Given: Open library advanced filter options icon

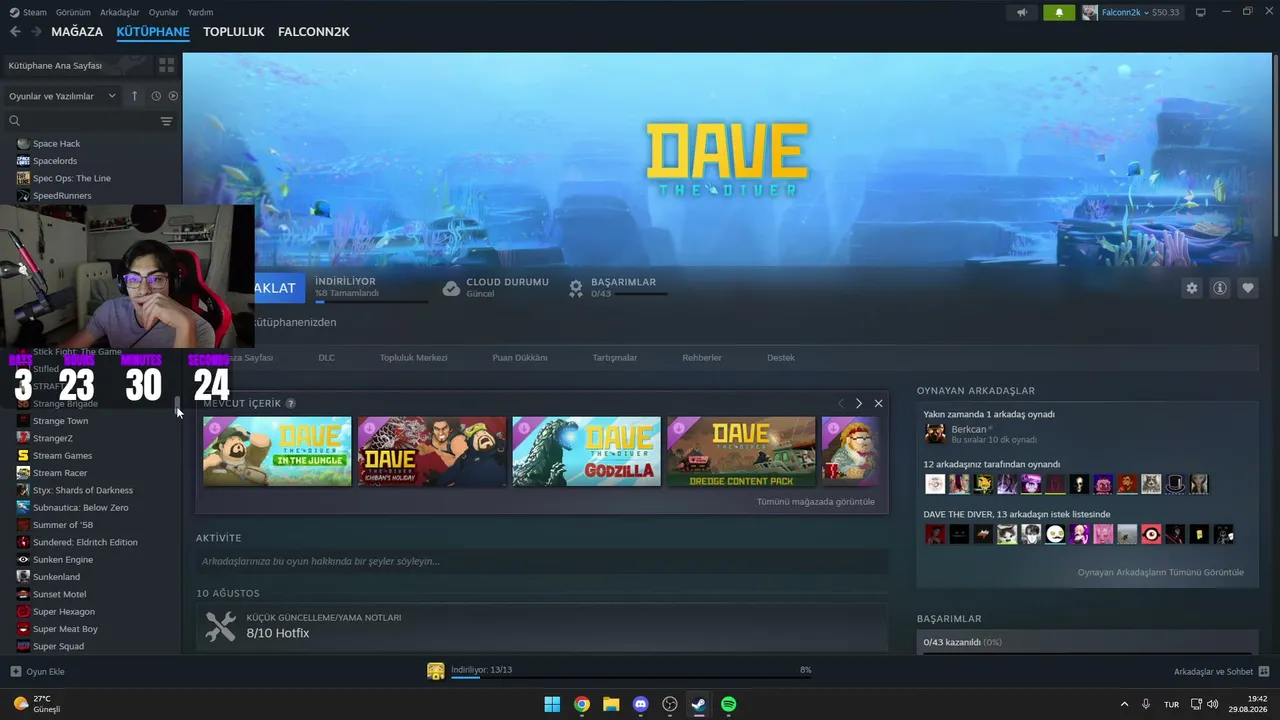Looking at the screenshot, I should (x=166, y=121).
